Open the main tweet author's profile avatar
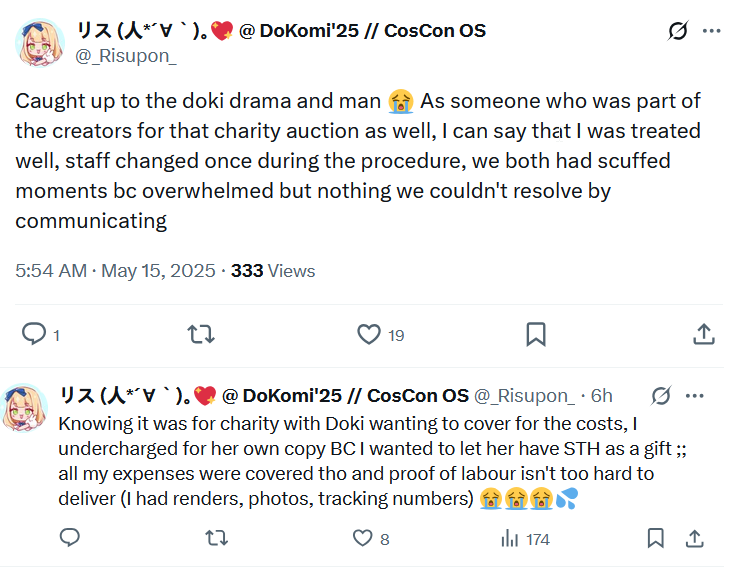The image size is (739, 581). 41,42
